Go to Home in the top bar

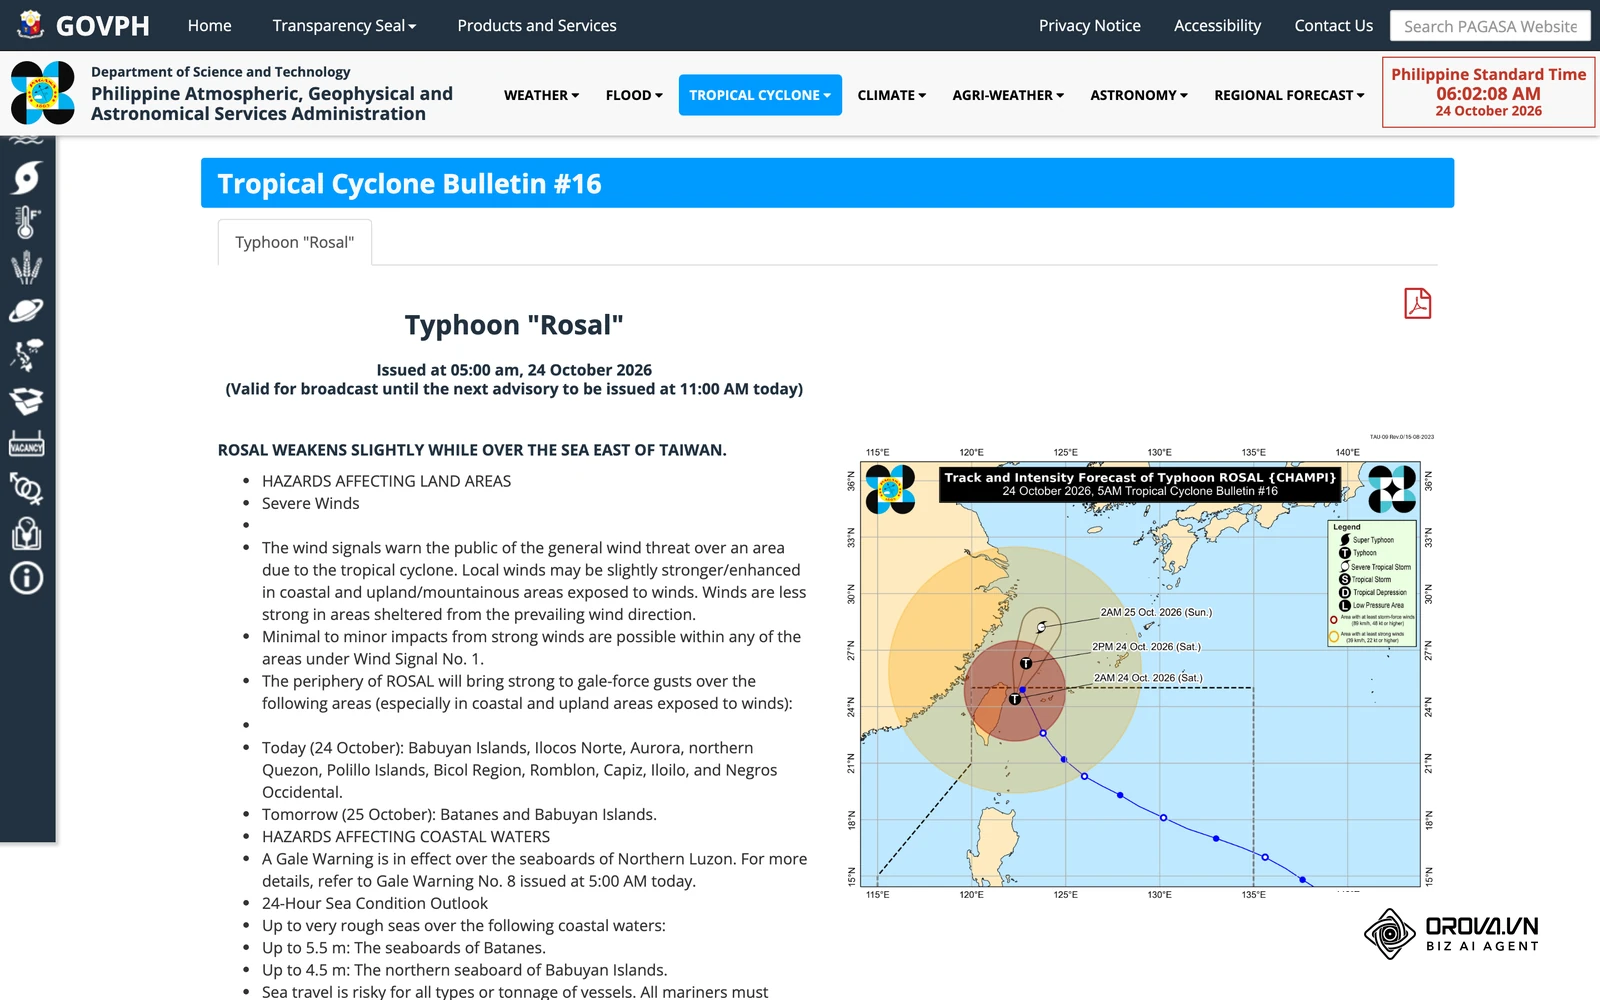click(209, 25)
